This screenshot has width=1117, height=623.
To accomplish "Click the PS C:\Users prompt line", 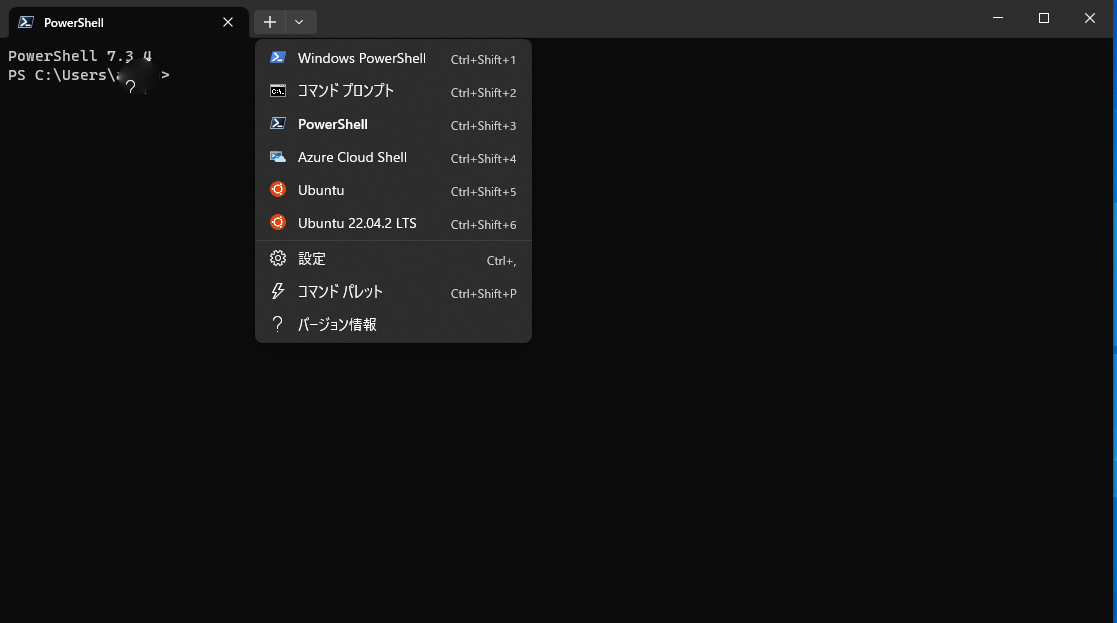I will point(88,75).
